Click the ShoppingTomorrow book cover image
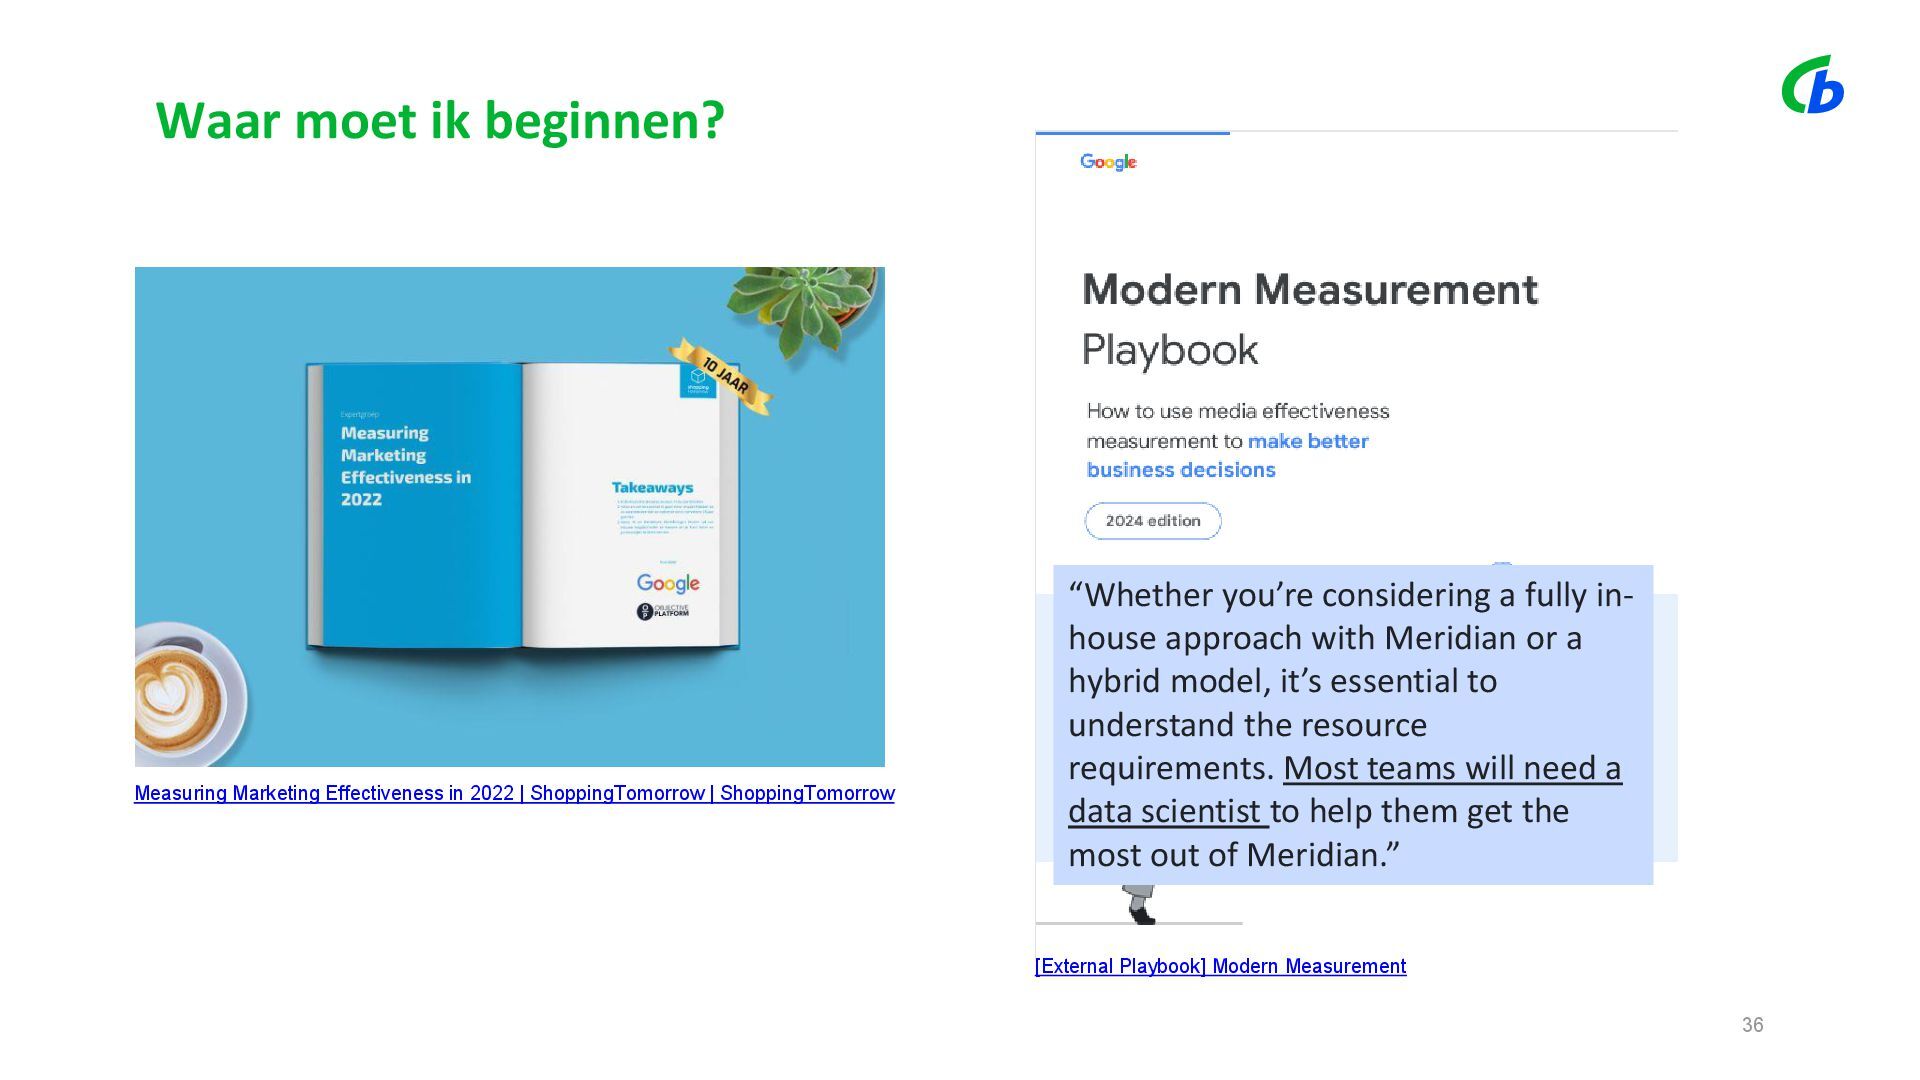Image resolution: width=1920 pixels, height=1080 pixels. [510, 516]
